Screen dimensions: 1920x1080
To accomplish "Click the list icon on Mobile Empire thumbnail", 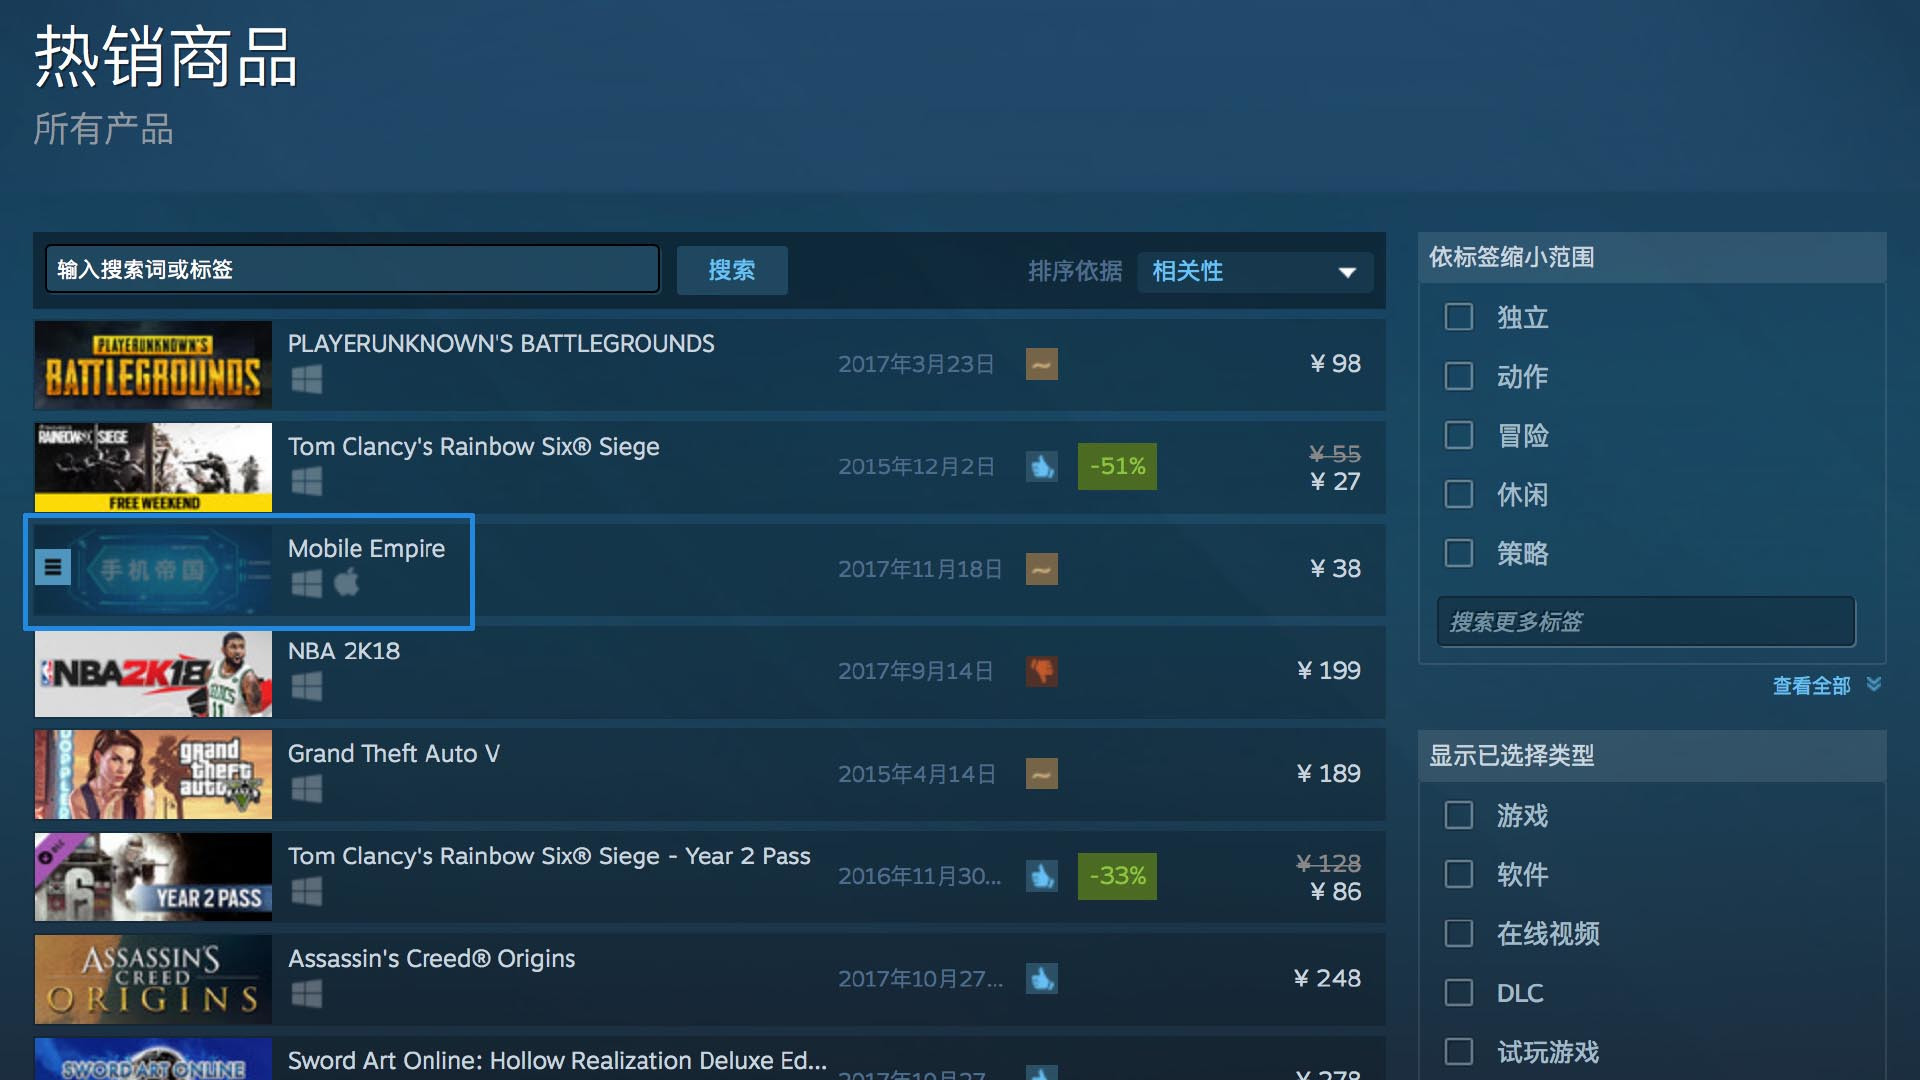I will coord(53,568).
